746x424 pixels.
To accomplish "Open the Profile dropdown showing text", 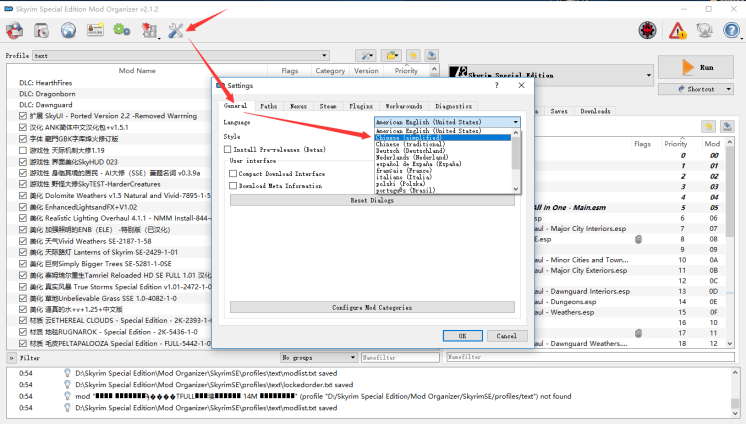I will pyautogui.click(x=181, y=56).
